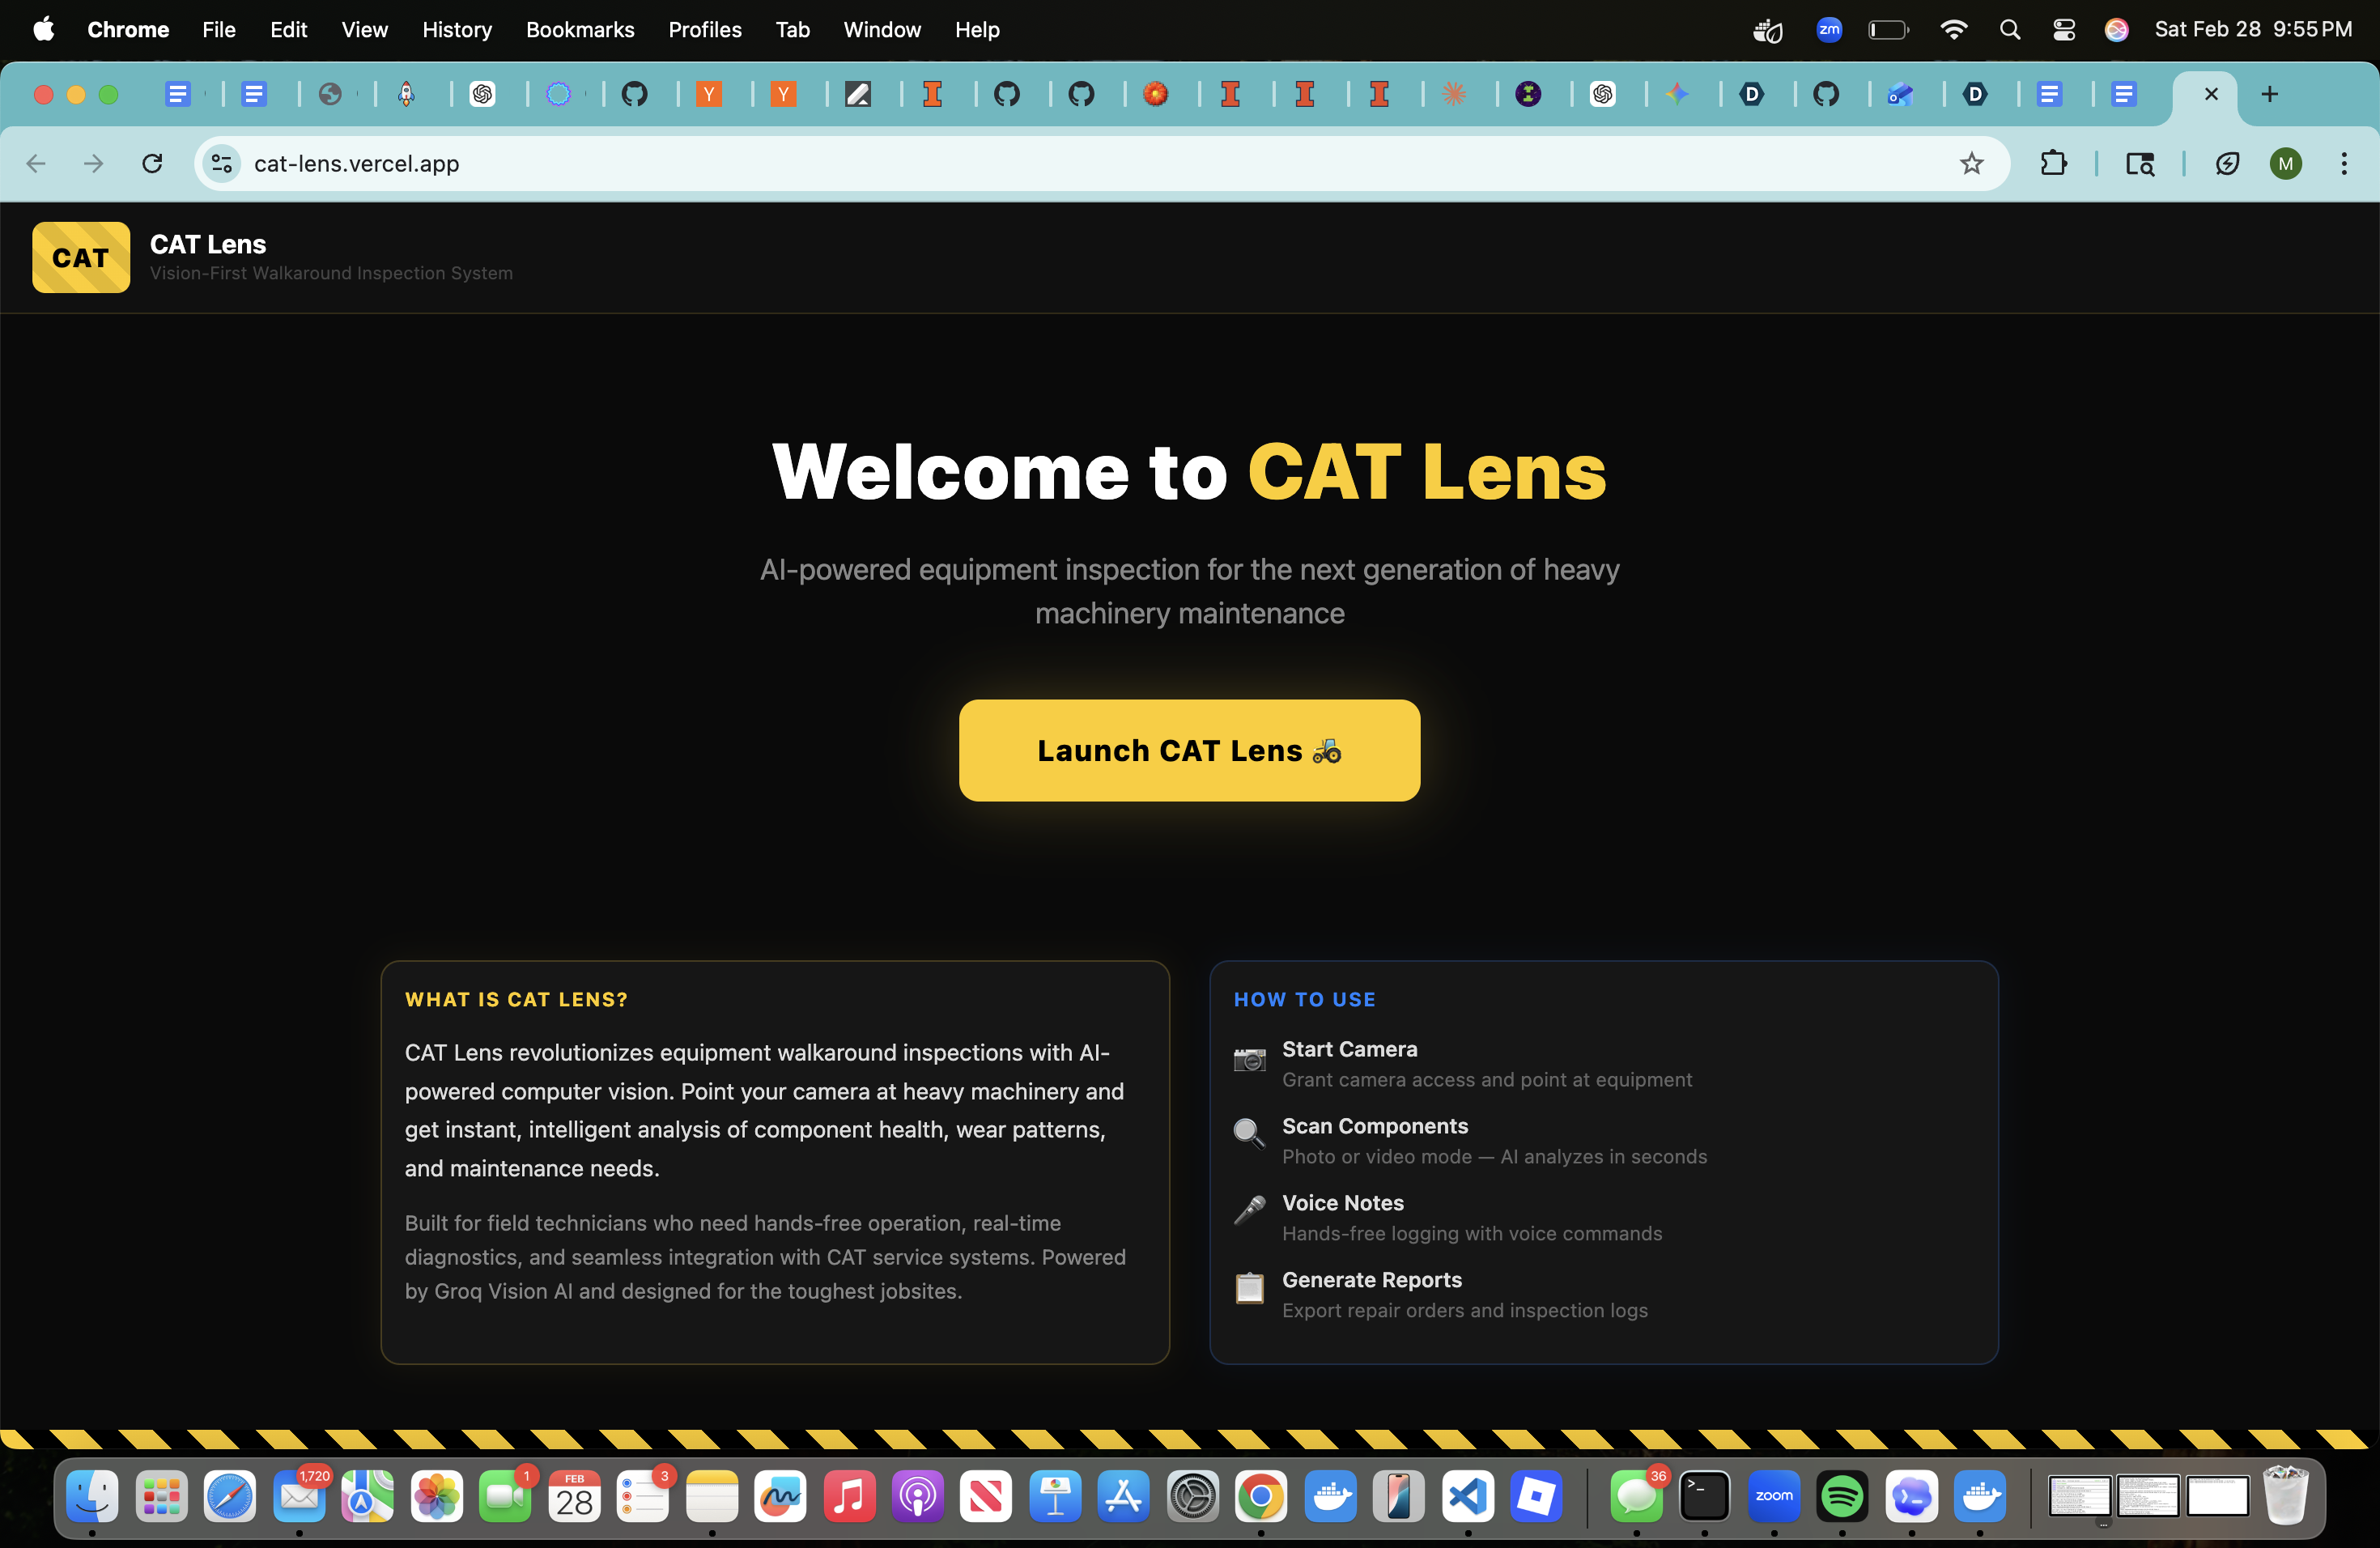Click the Launch CAT Lens button

click(1189, 750)
